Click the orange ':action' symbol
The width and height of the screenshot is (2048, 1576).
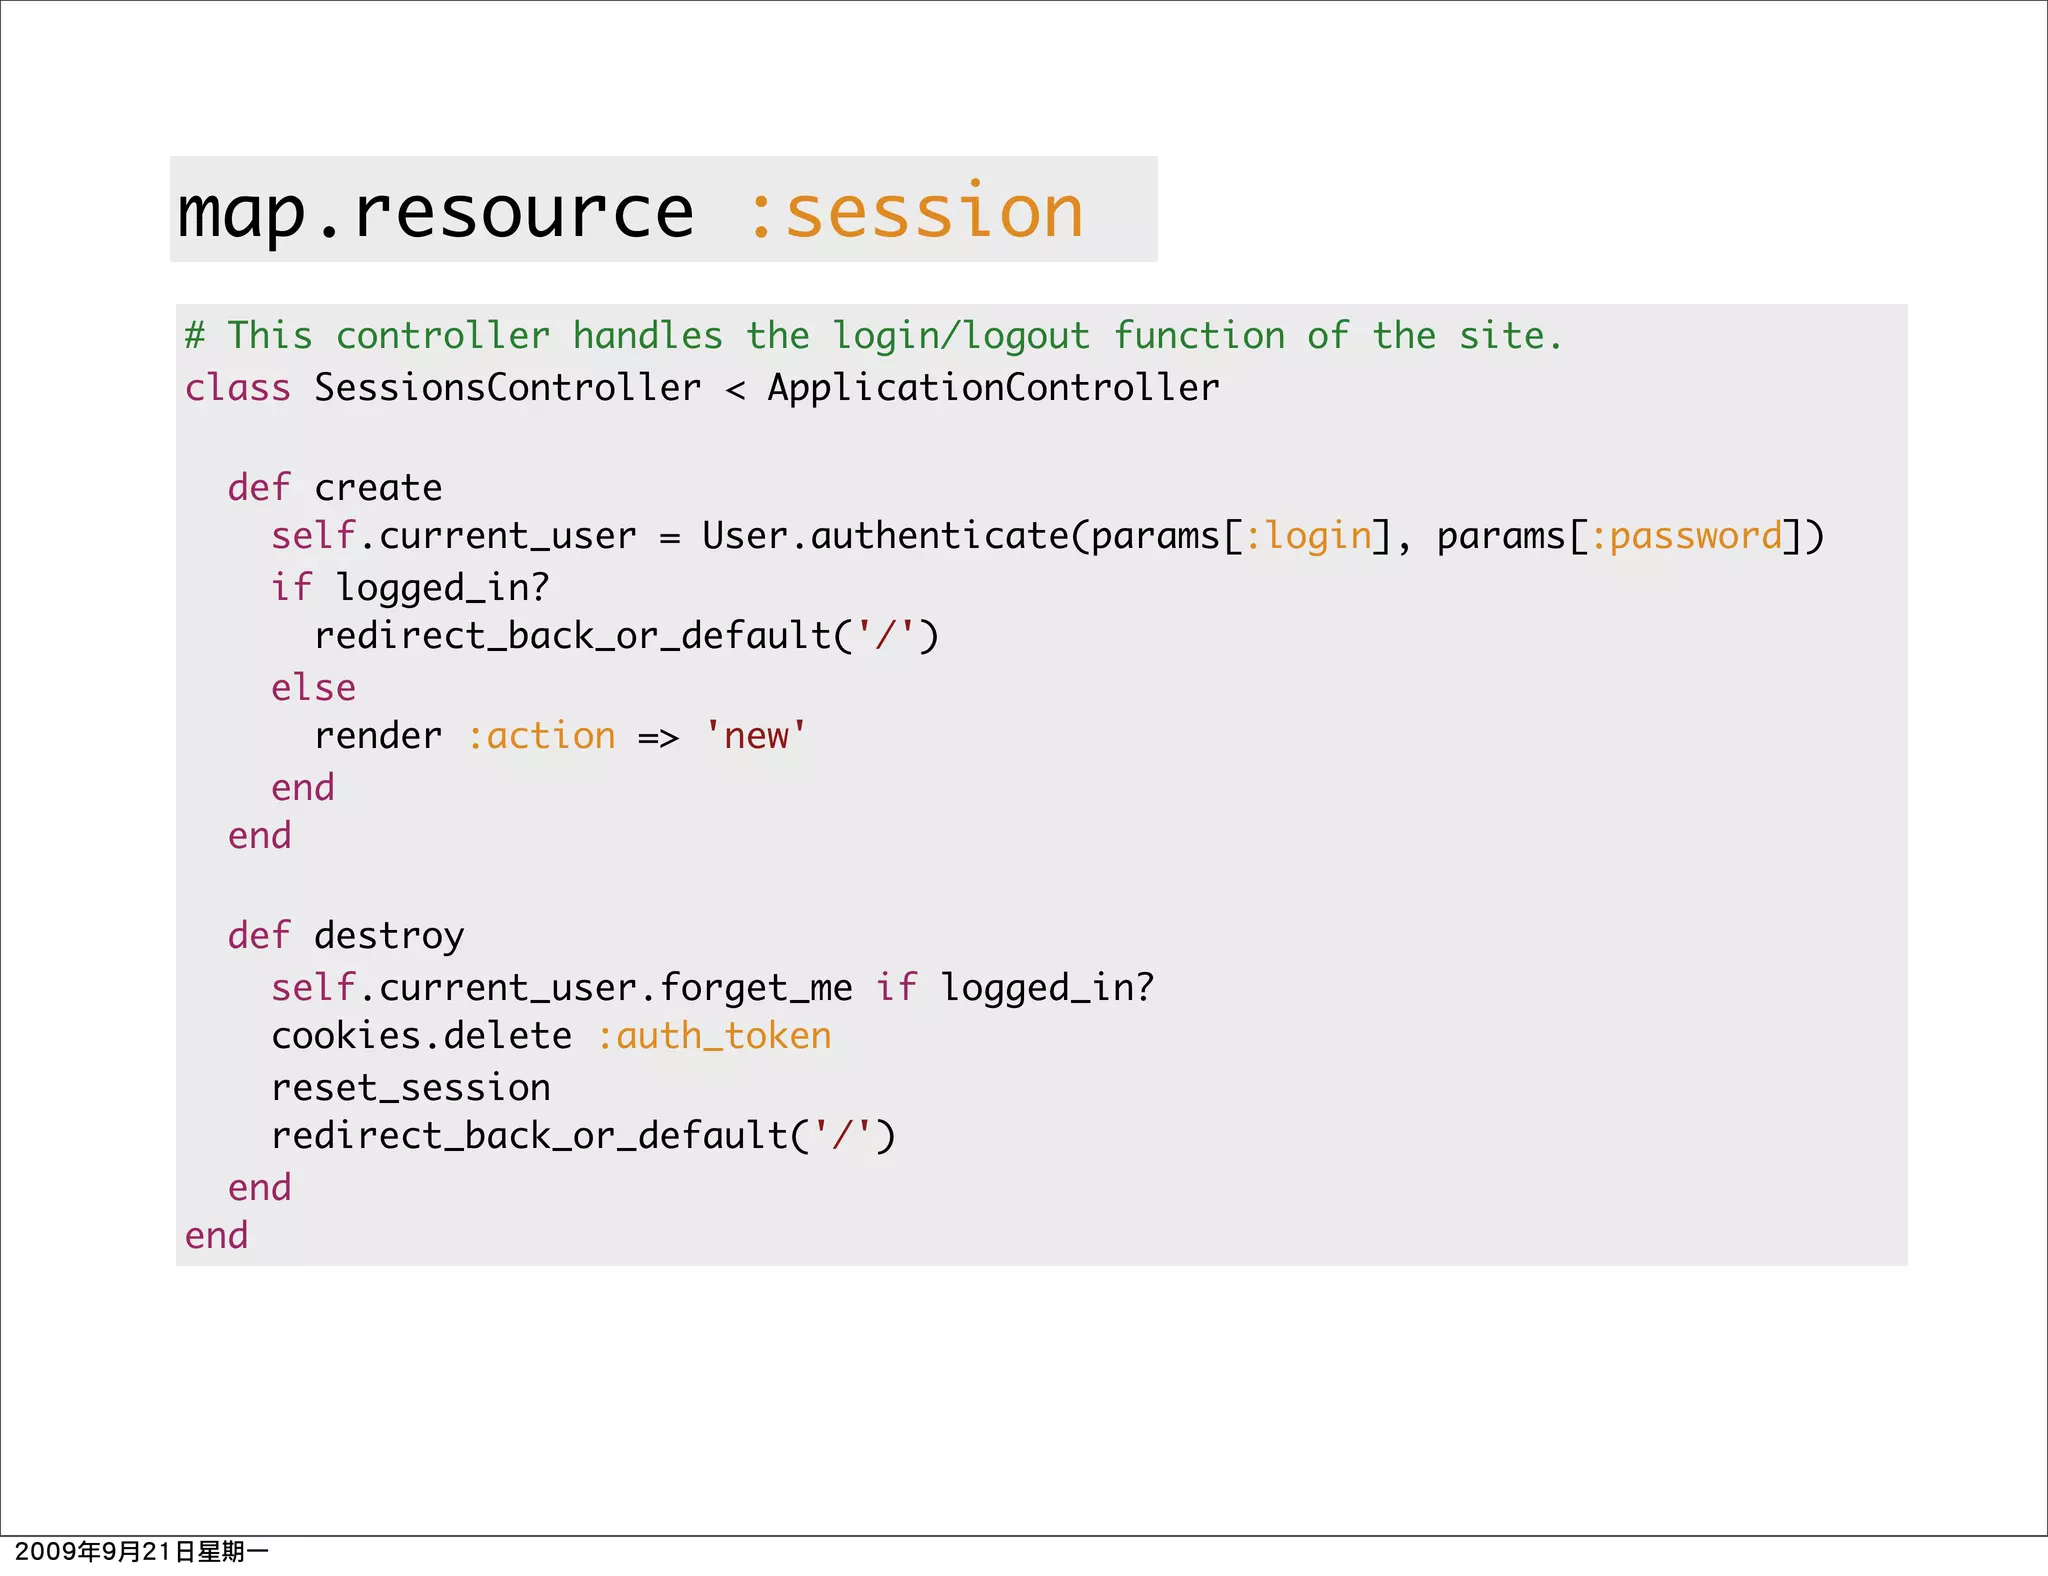(541, 736)
